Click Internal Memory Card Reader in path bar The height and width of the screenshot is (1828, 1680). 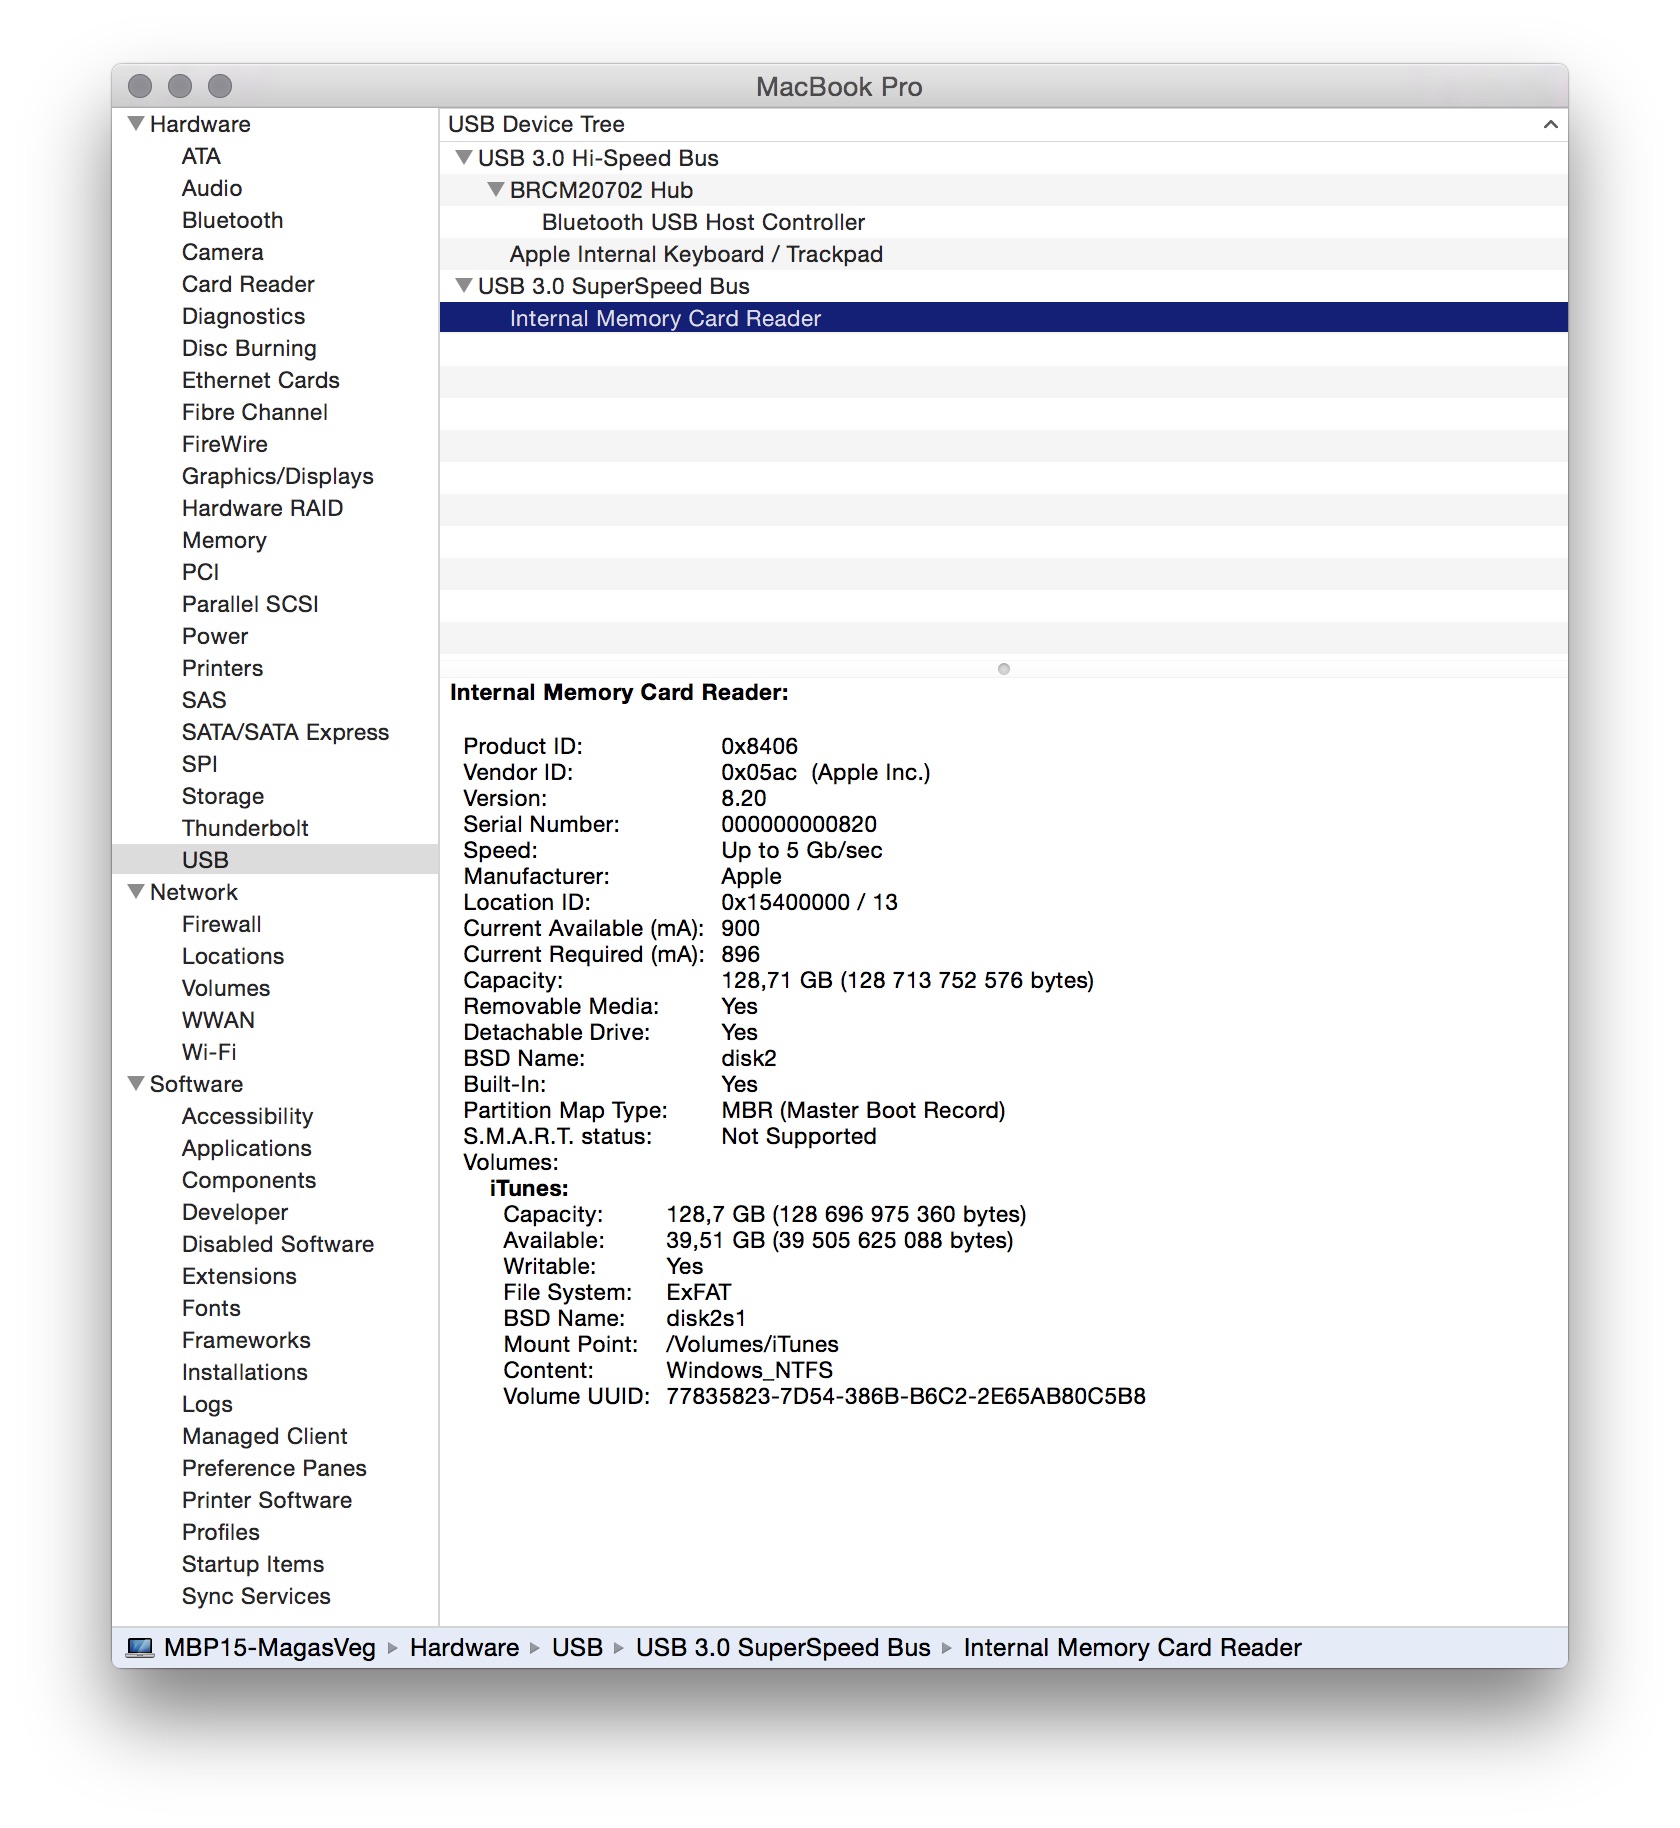[x=1132, y=1647]
